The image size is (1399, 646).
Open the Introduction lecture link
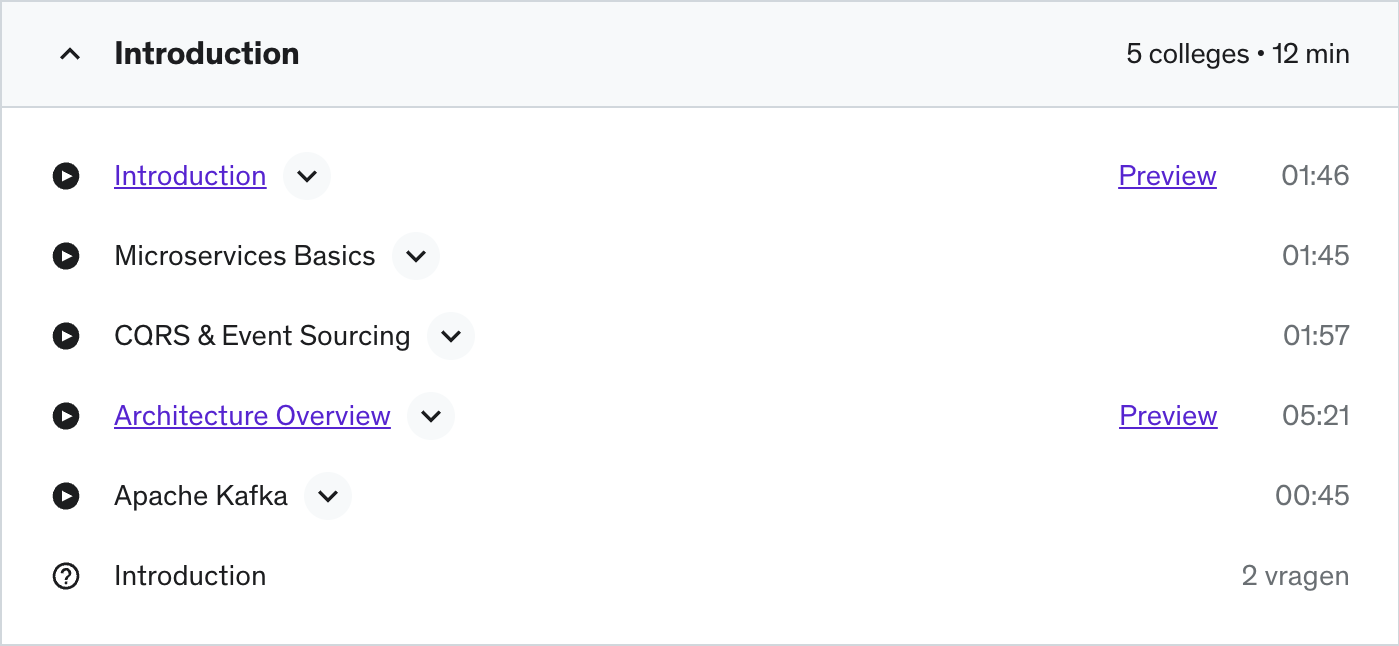click(x=190, y=176)
